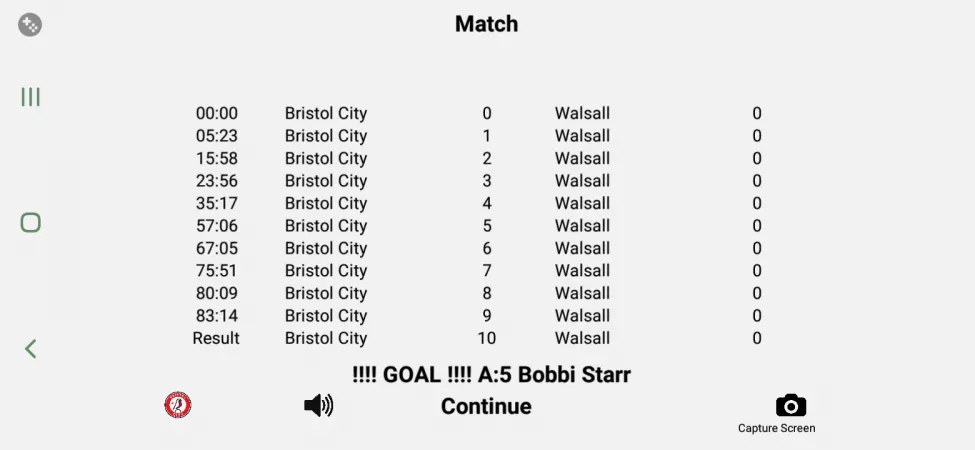Select the 83:14 goal time entry

217,316
